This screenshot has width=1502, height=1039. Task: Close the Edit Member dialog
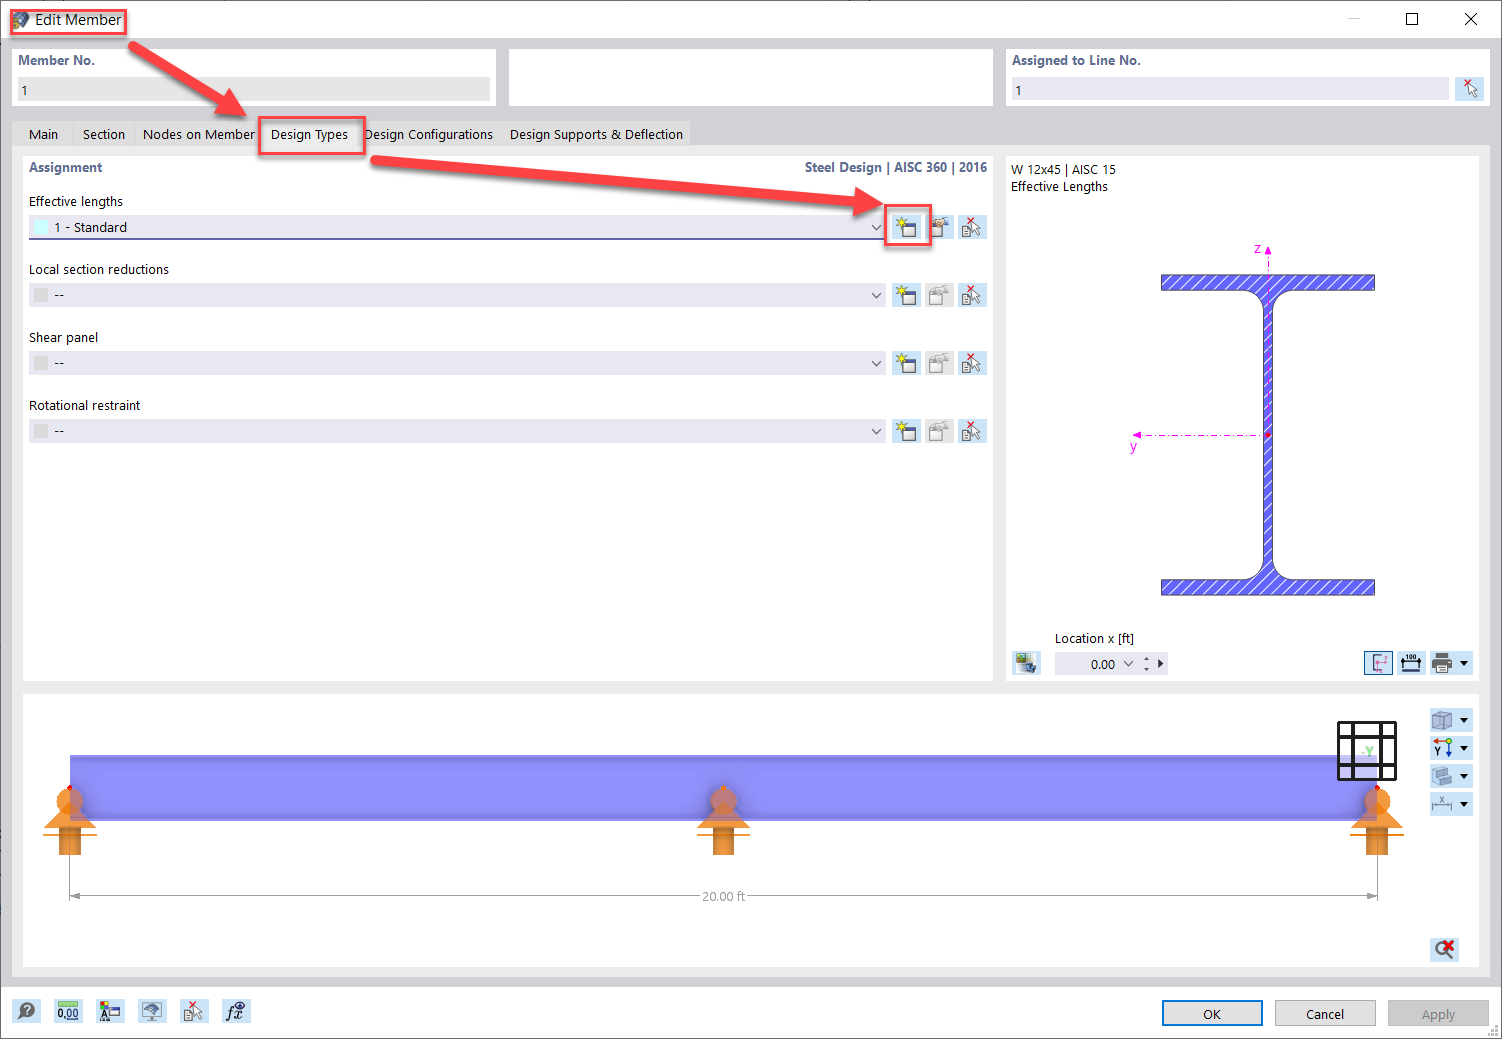click(1471, 19)
